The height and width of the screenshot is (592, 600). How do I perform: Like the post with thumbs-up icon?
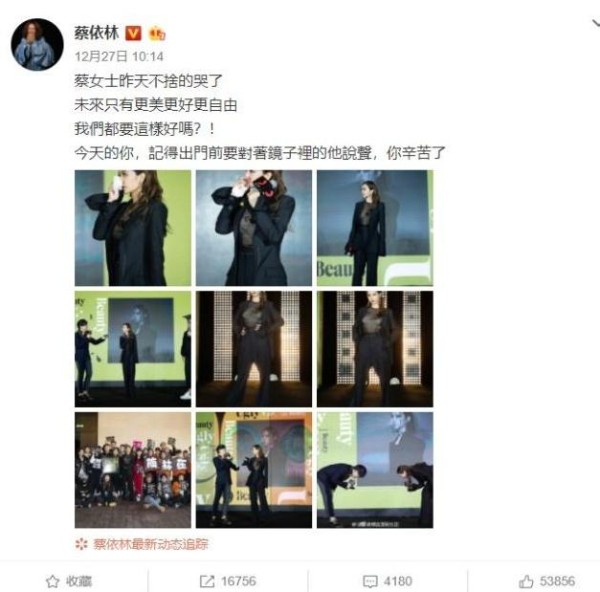[x=526, y=581]
